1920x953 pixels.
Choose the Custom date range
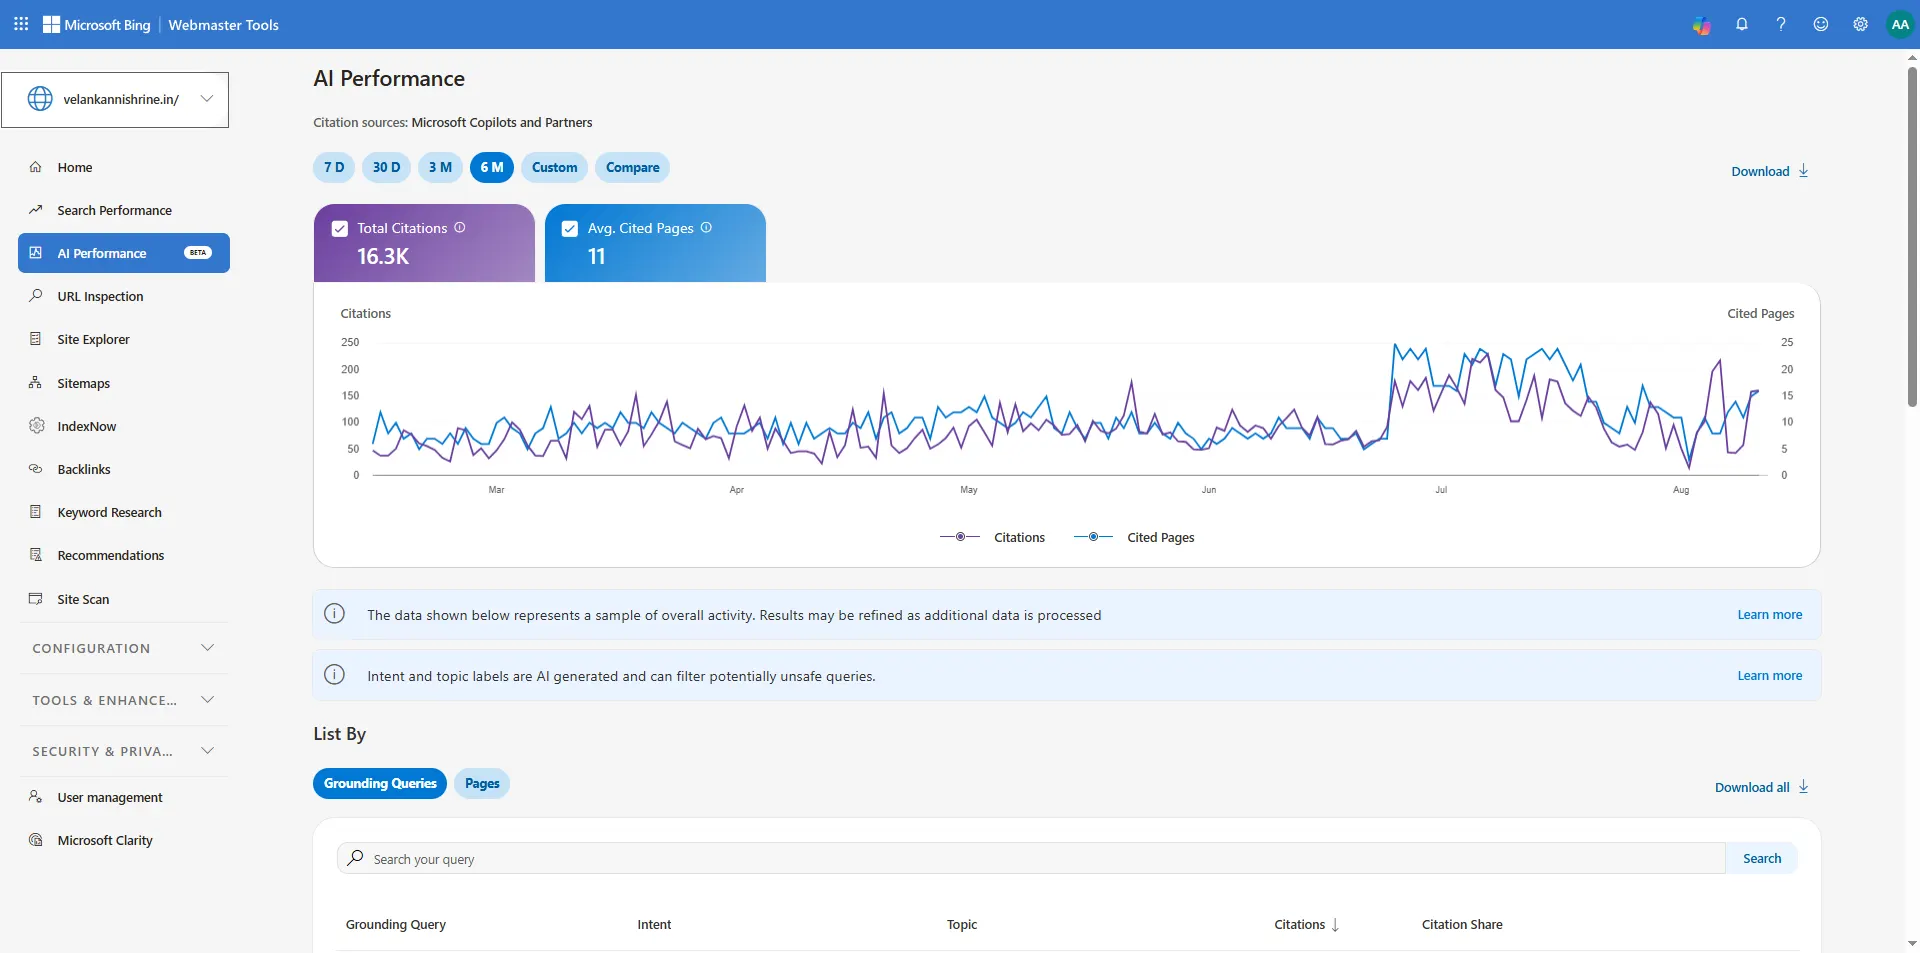tap(555, 167)
